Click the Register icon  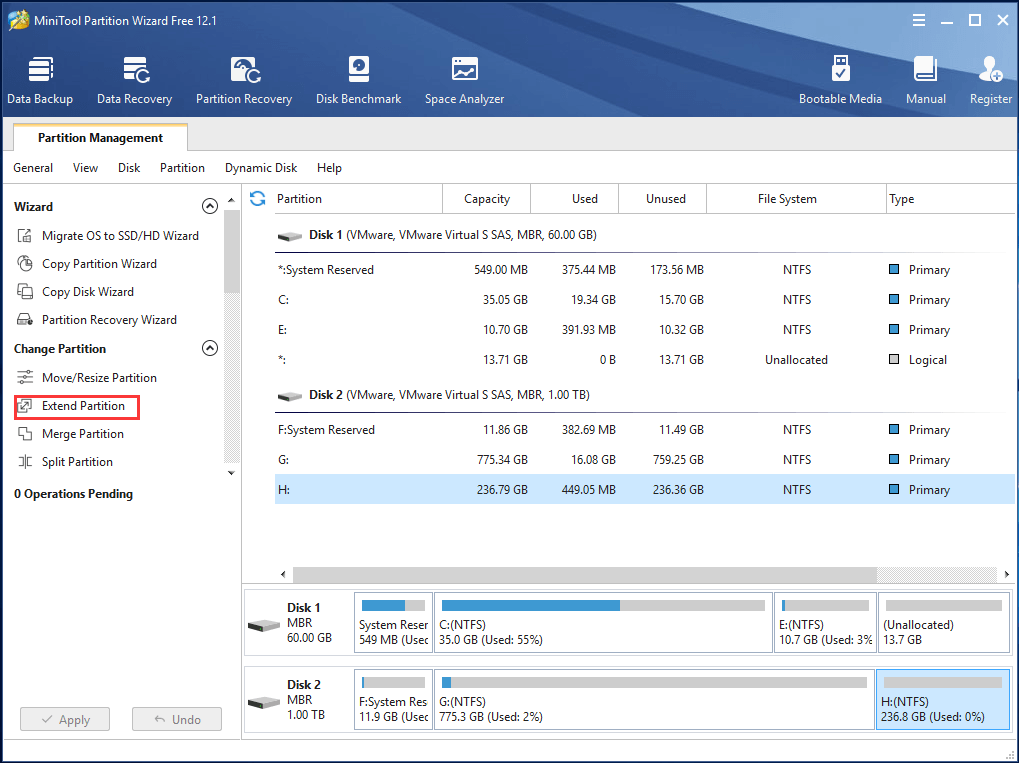[x=990, y=70]
